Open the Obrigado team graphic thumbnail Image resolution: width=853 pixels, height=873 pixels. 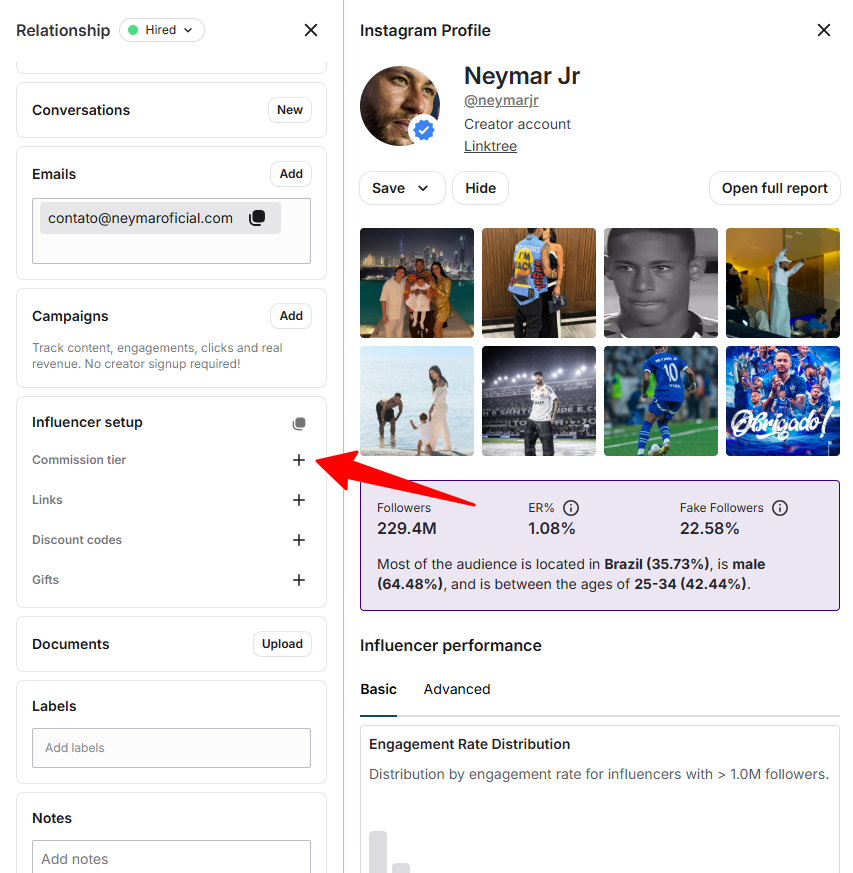[x=783, y=401]
